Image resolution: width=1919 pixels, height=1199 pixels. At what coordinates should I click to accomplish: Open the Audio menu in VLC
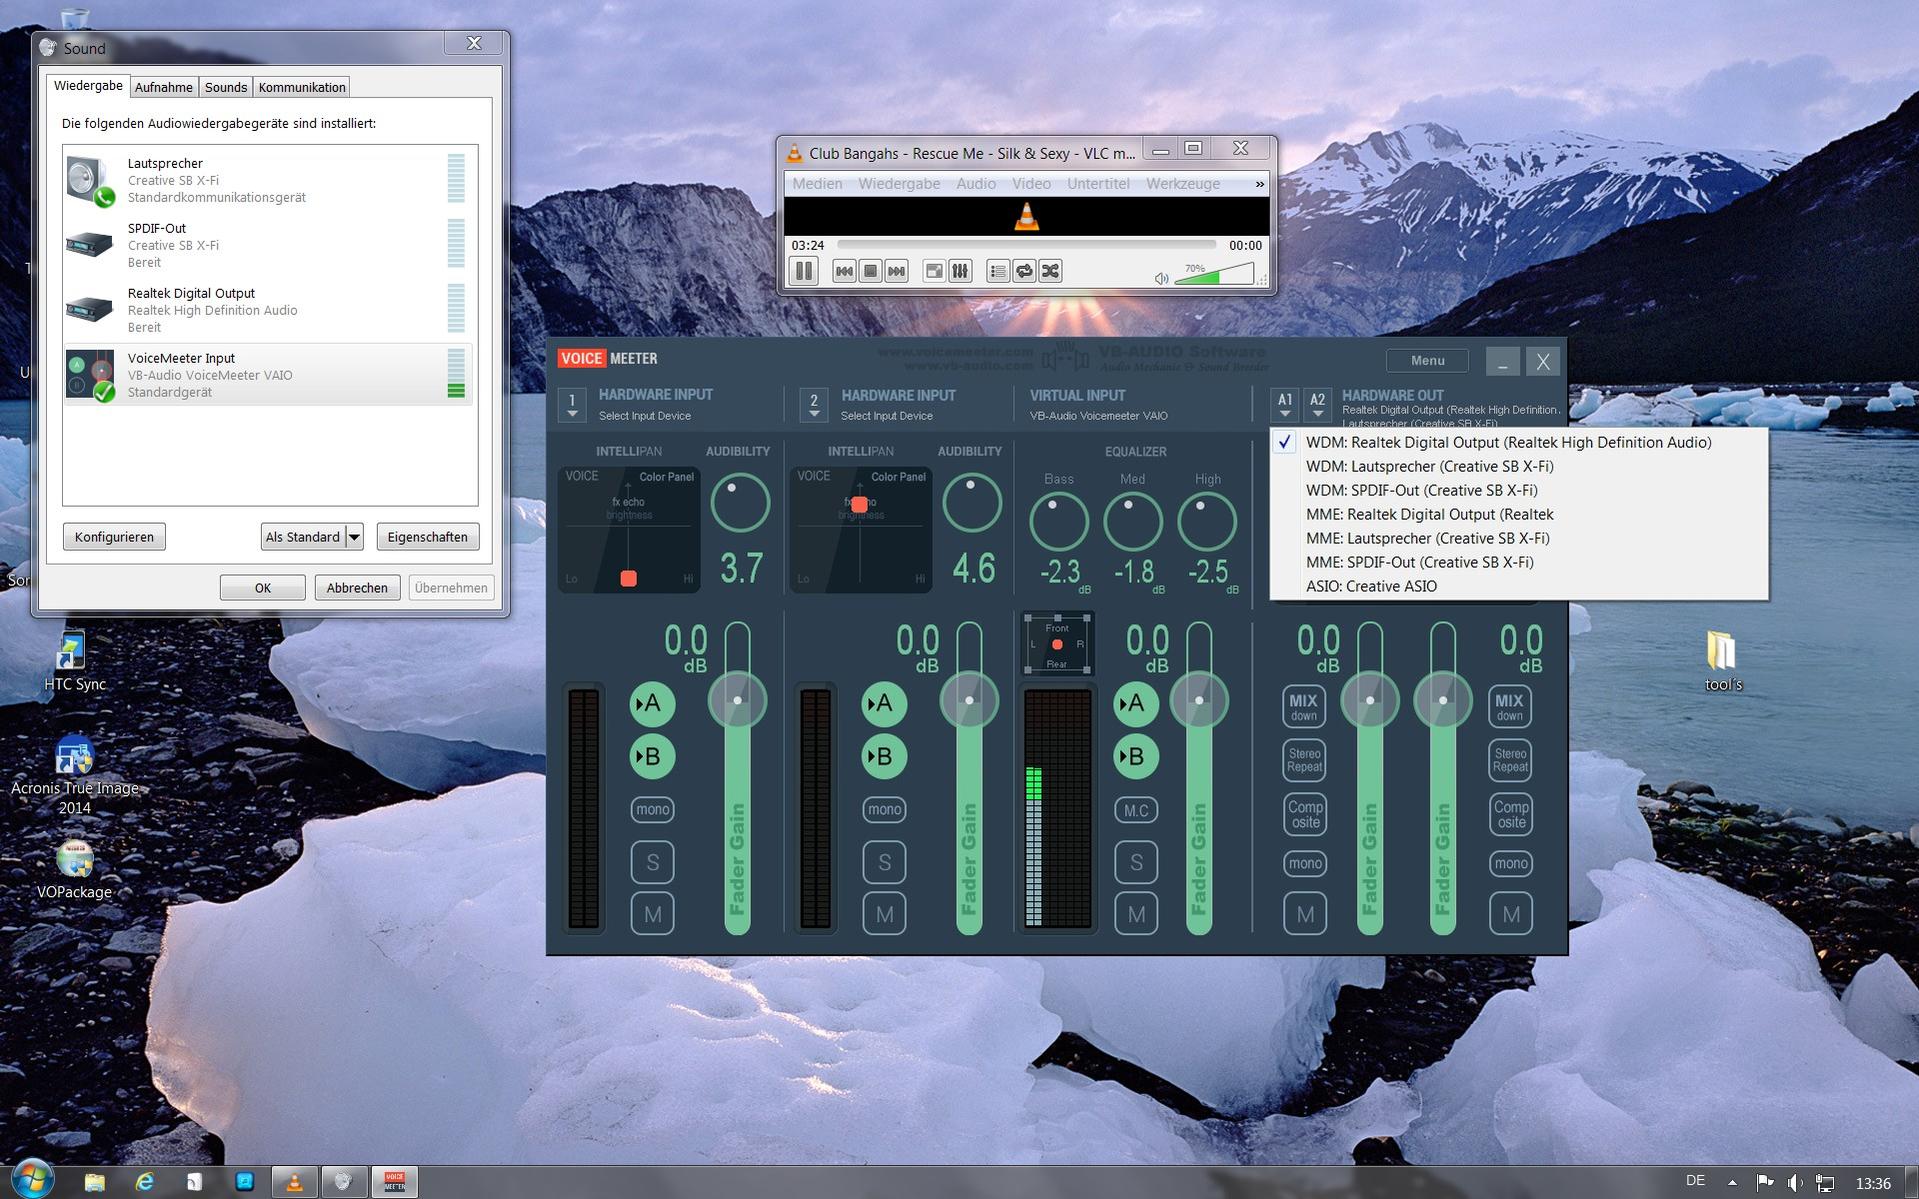tap(975, 184)
